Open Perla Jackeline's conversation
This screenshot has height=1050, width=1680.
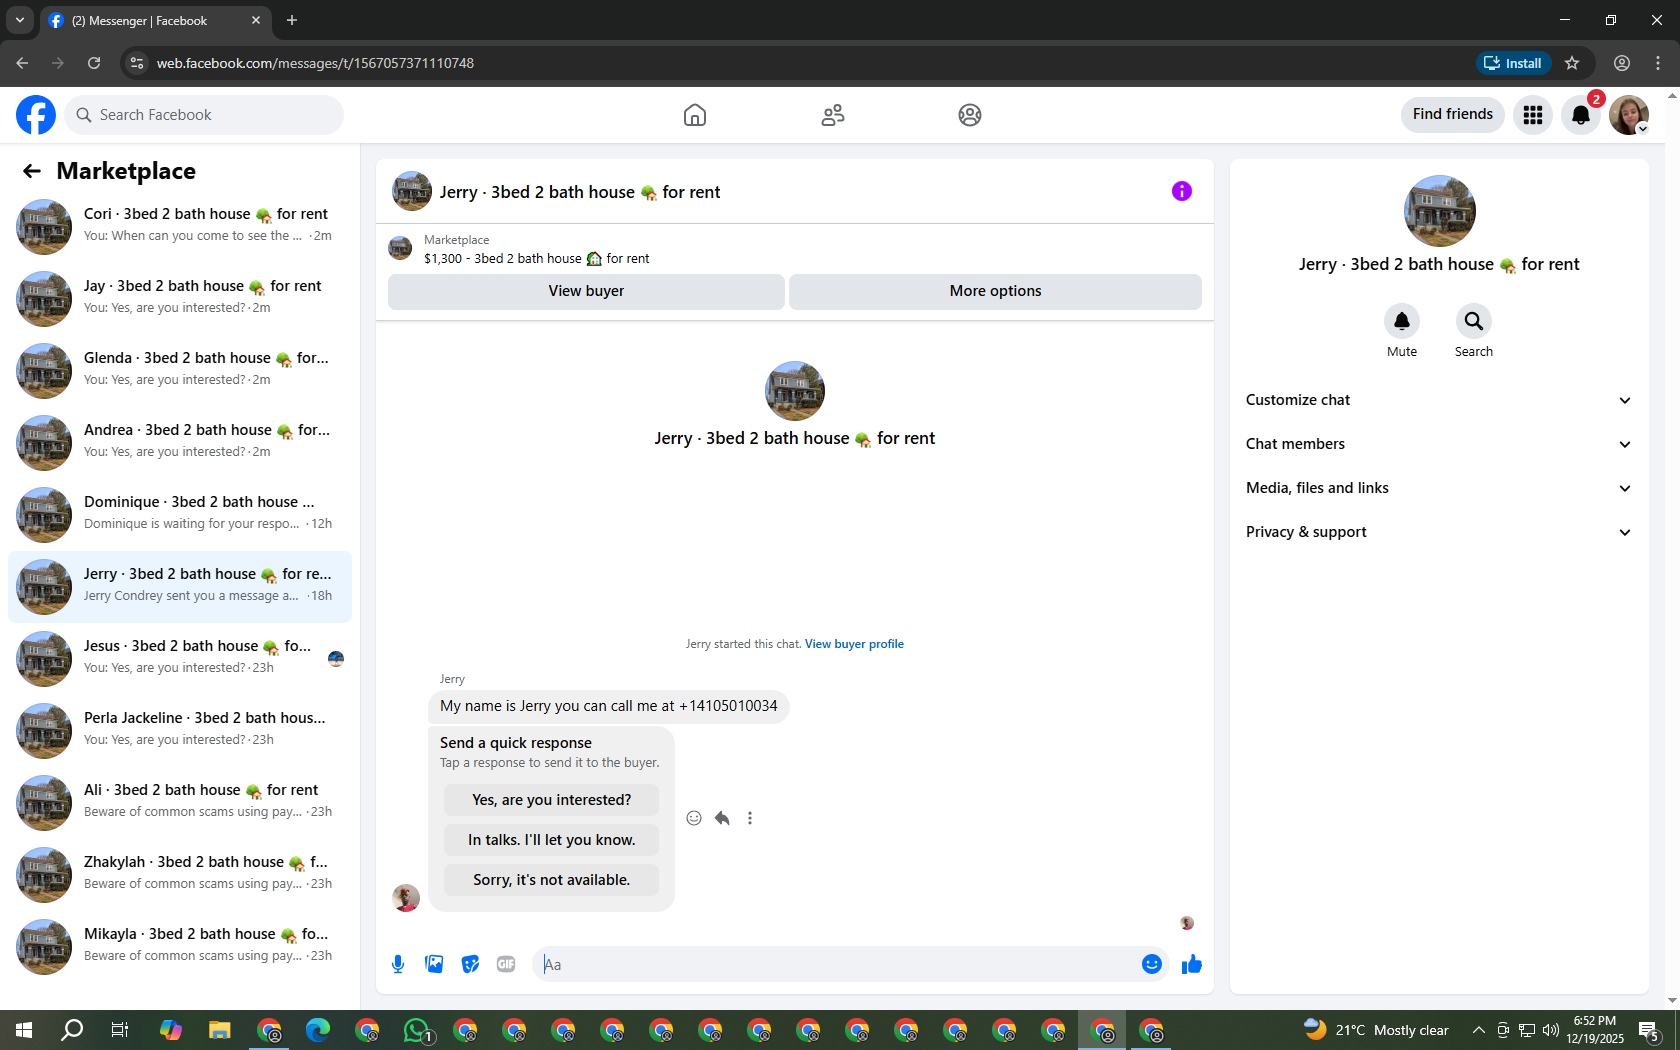point(180,730)
